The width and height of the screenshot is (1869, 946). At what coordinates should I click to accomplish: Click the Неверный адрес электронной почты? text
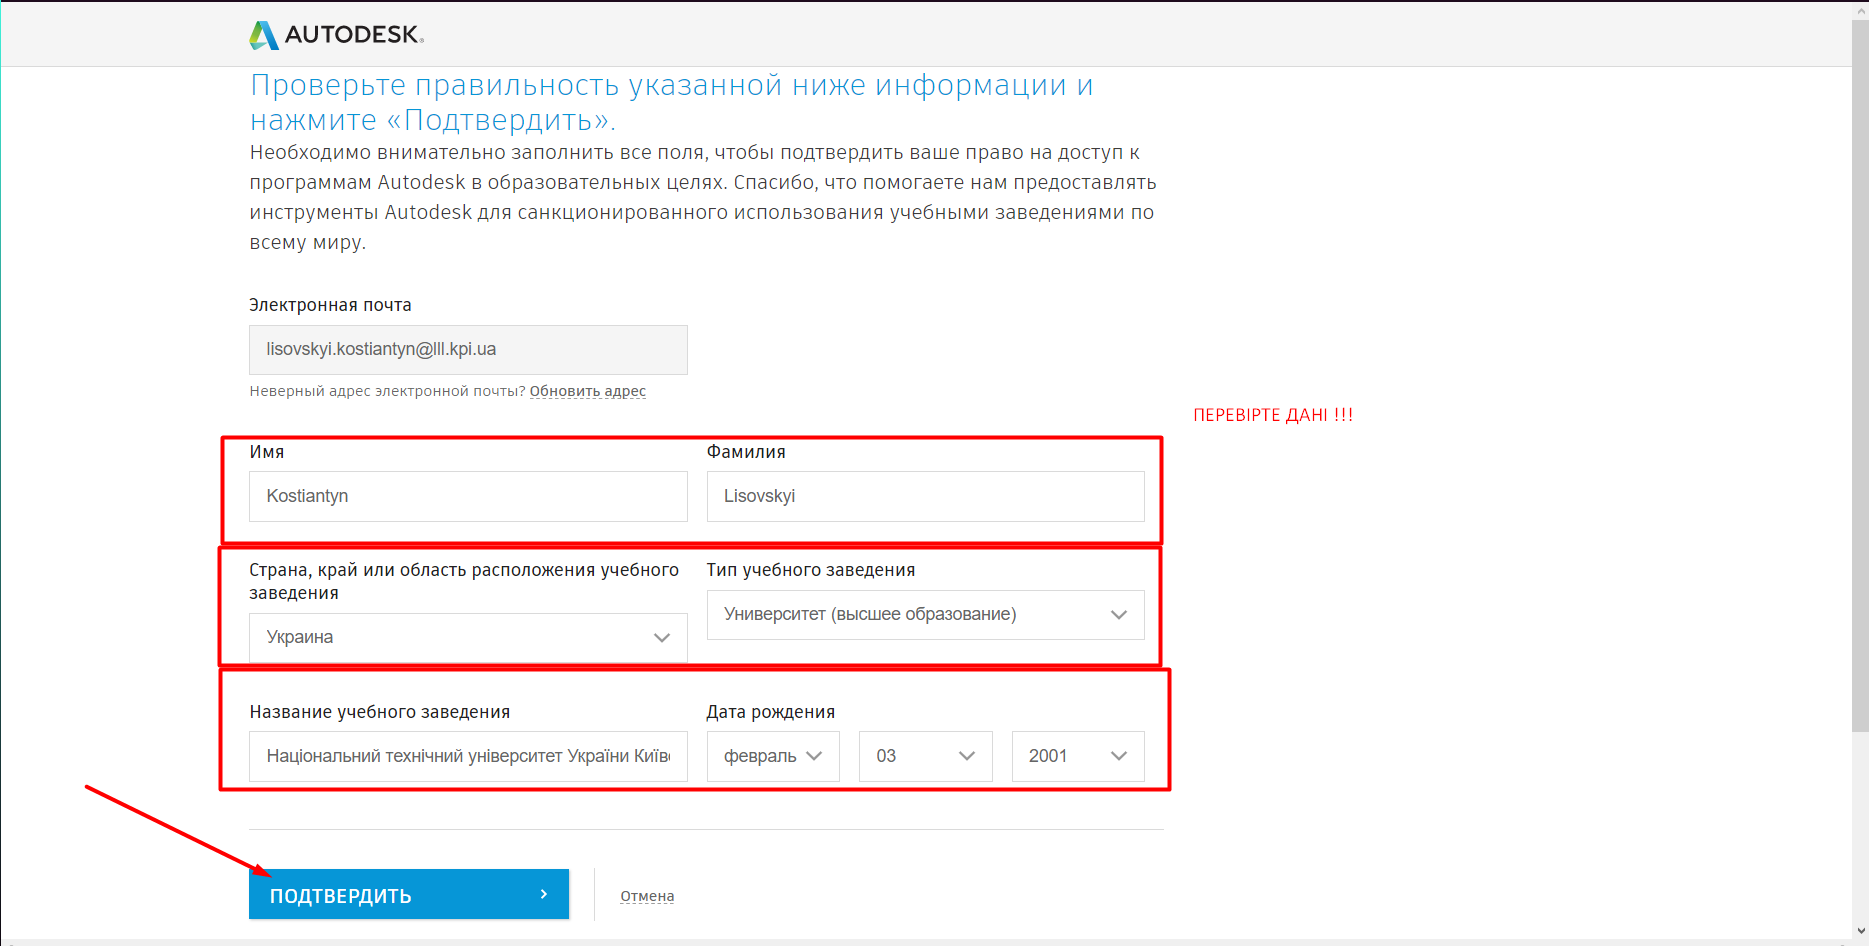point(388,391)
